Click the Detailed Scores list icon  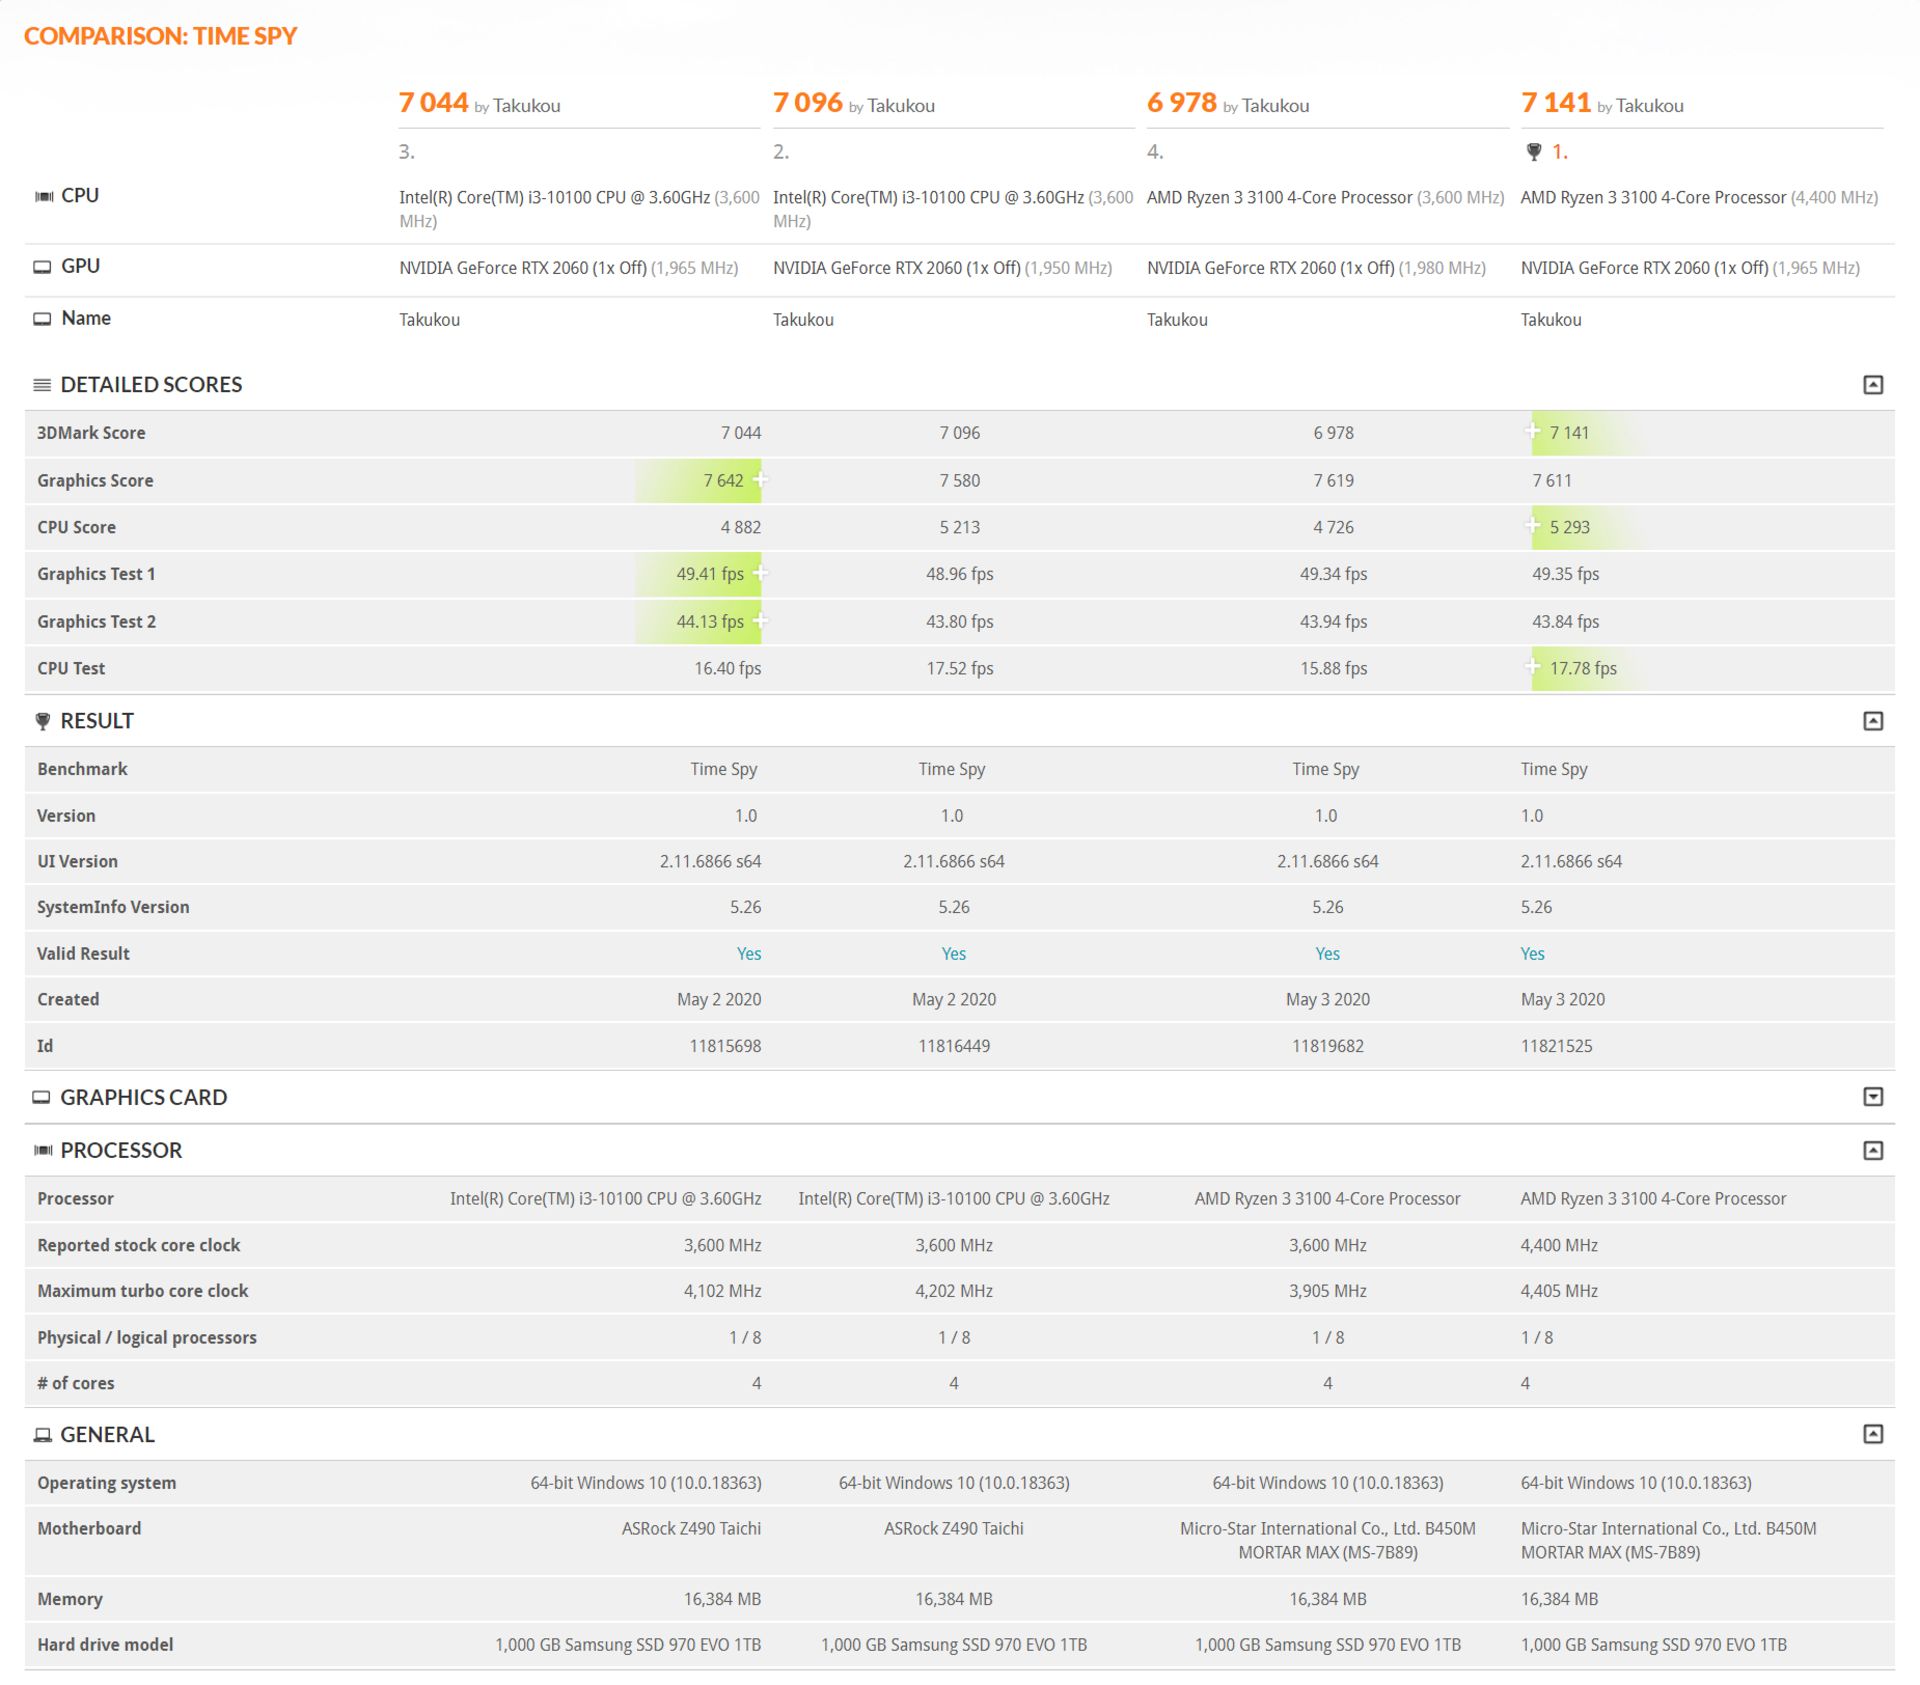[43, 384]
